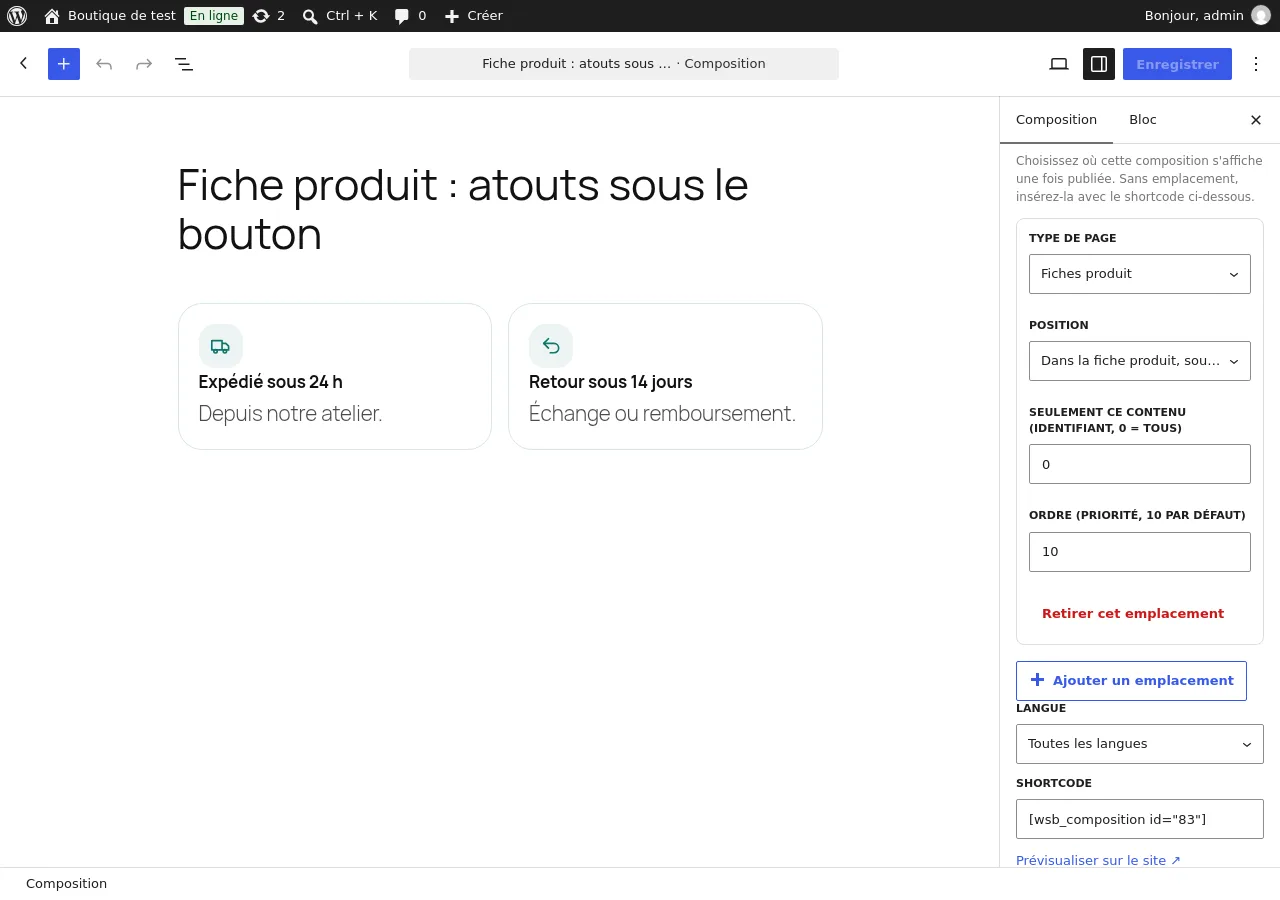The height and width of the screenshot is (900, 1280).
Task: Redo the last change
Action: click(144, 64)
